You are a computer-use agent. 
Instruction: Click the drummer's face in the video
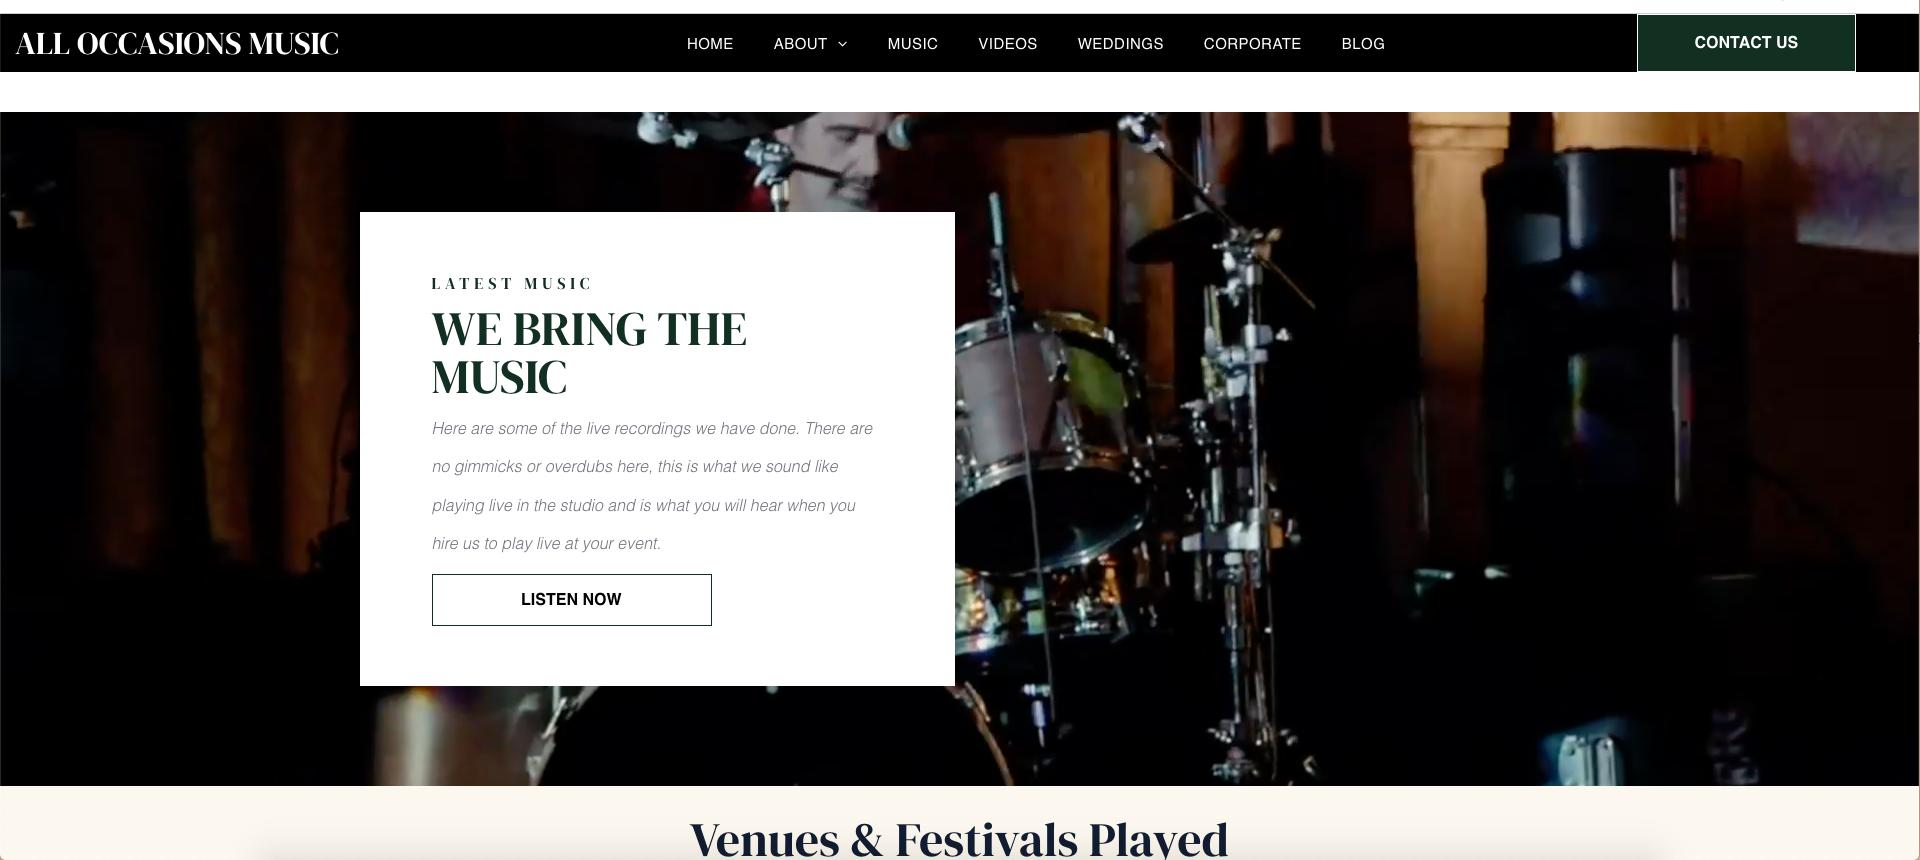click(847, 160)
